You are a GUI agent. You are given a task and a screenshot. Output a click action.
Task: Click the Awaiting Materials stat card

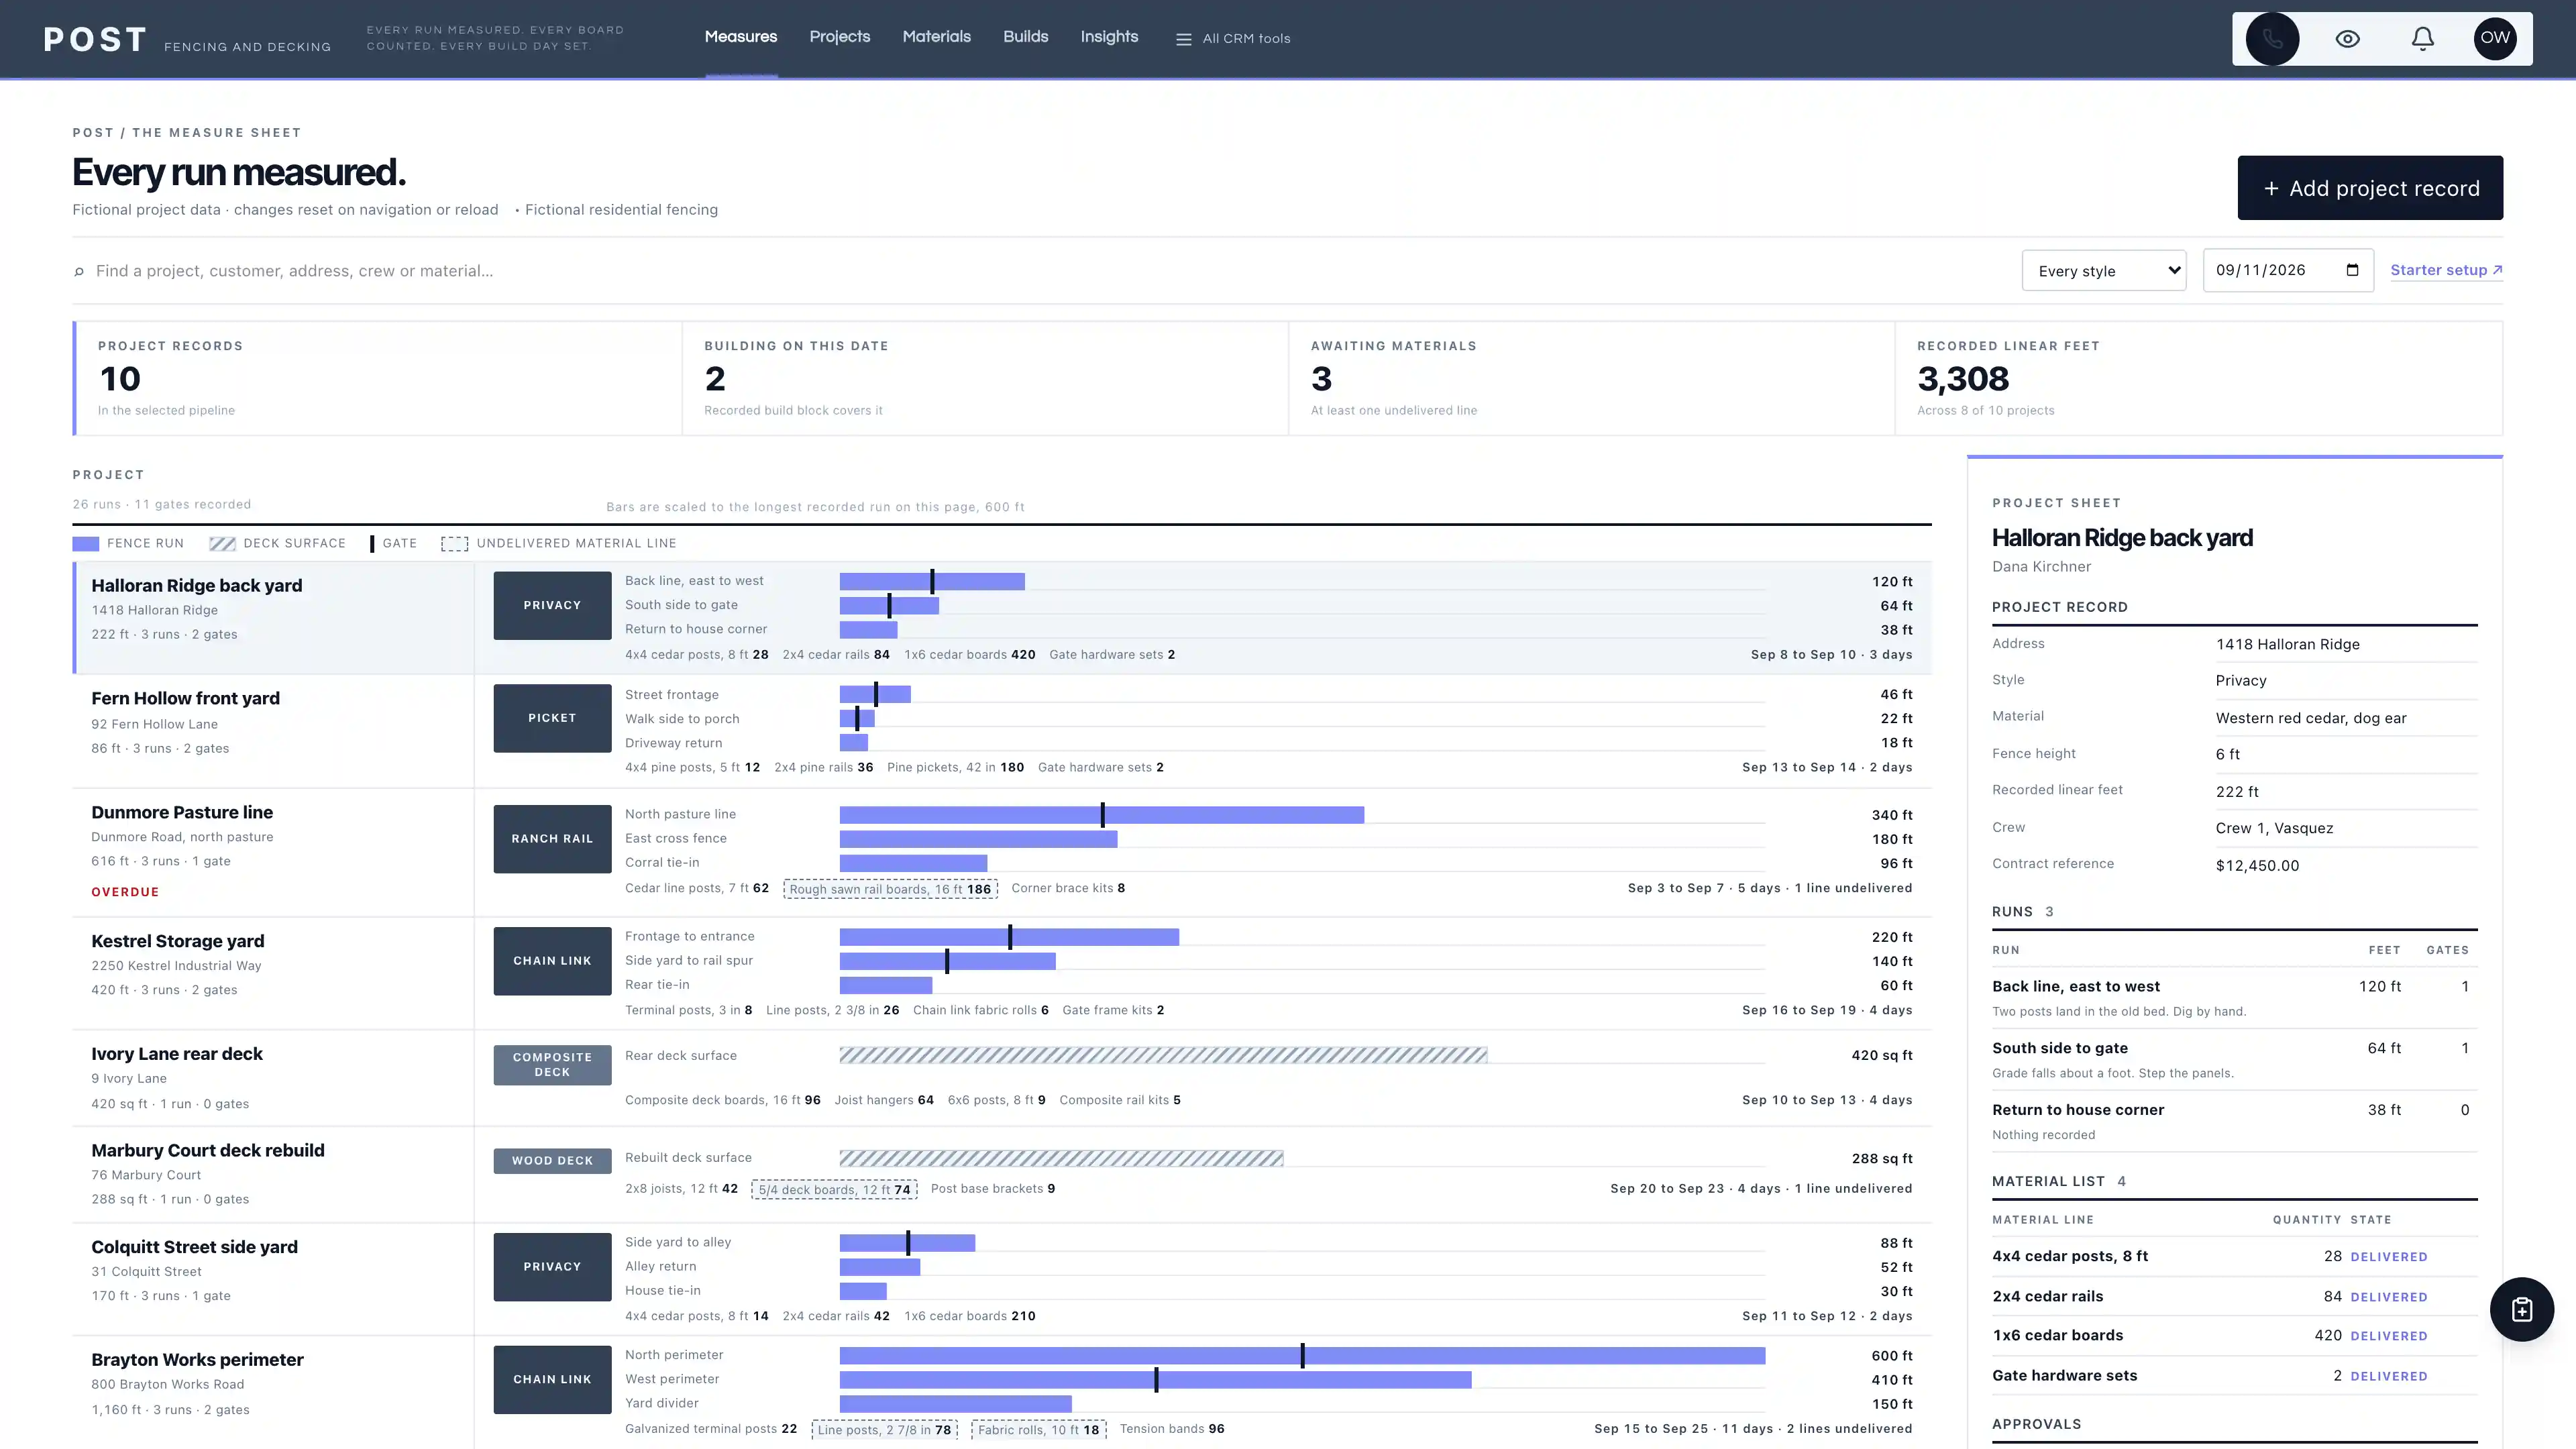click(1591, 378)
